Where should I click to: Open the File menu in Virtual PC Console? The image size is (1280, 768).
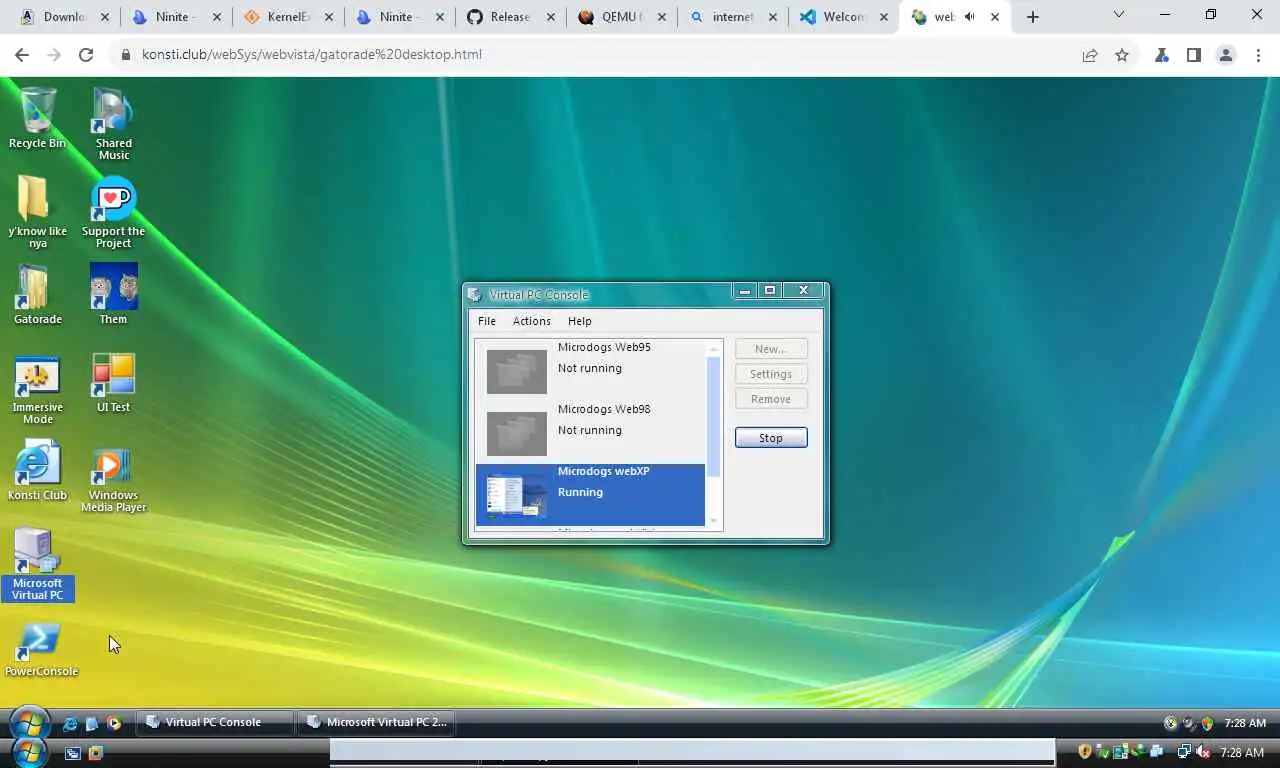(487, 321)
